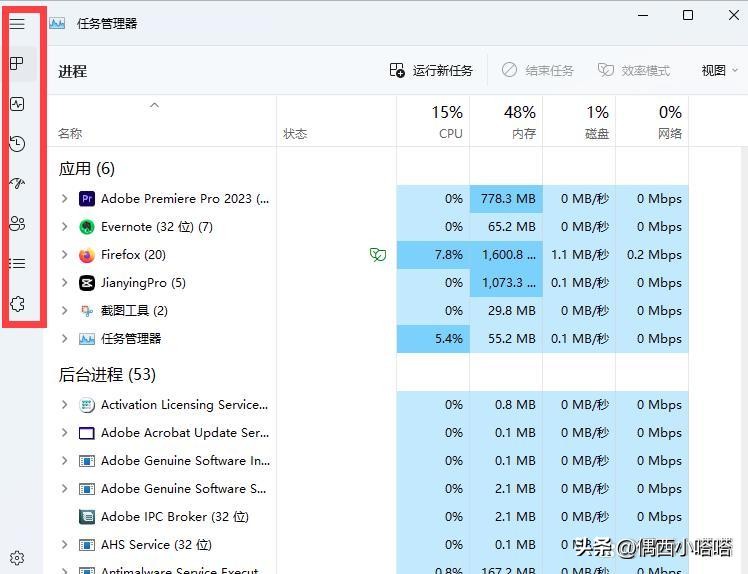Click the Firefox app icon
Viewport: 748px width, 574px height.
[87, 255]
